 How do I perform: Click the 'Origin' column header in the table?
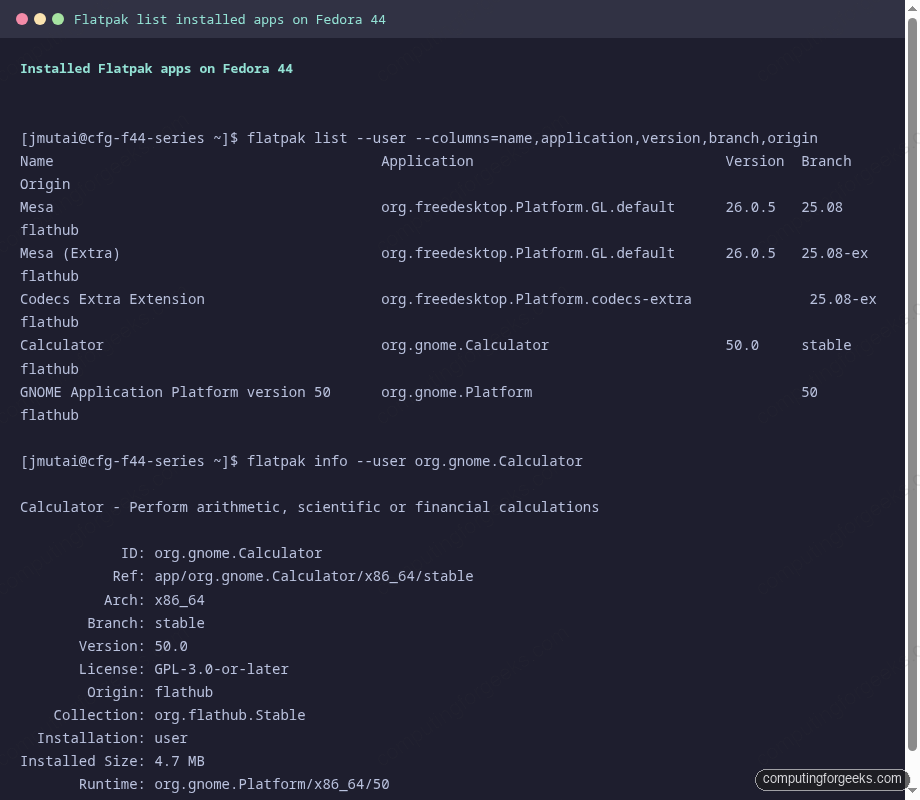(x=45, y=185)
